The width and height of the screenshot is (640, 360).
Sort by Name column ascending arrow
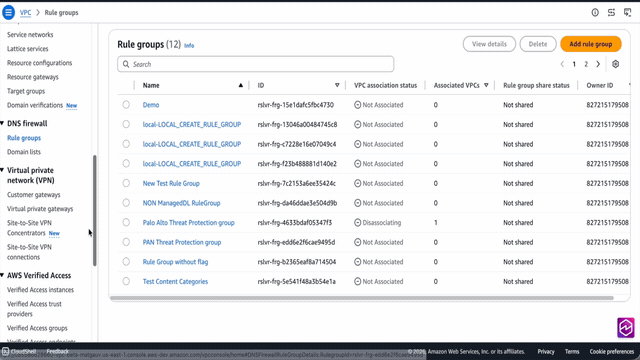click(x=240, y=85)
